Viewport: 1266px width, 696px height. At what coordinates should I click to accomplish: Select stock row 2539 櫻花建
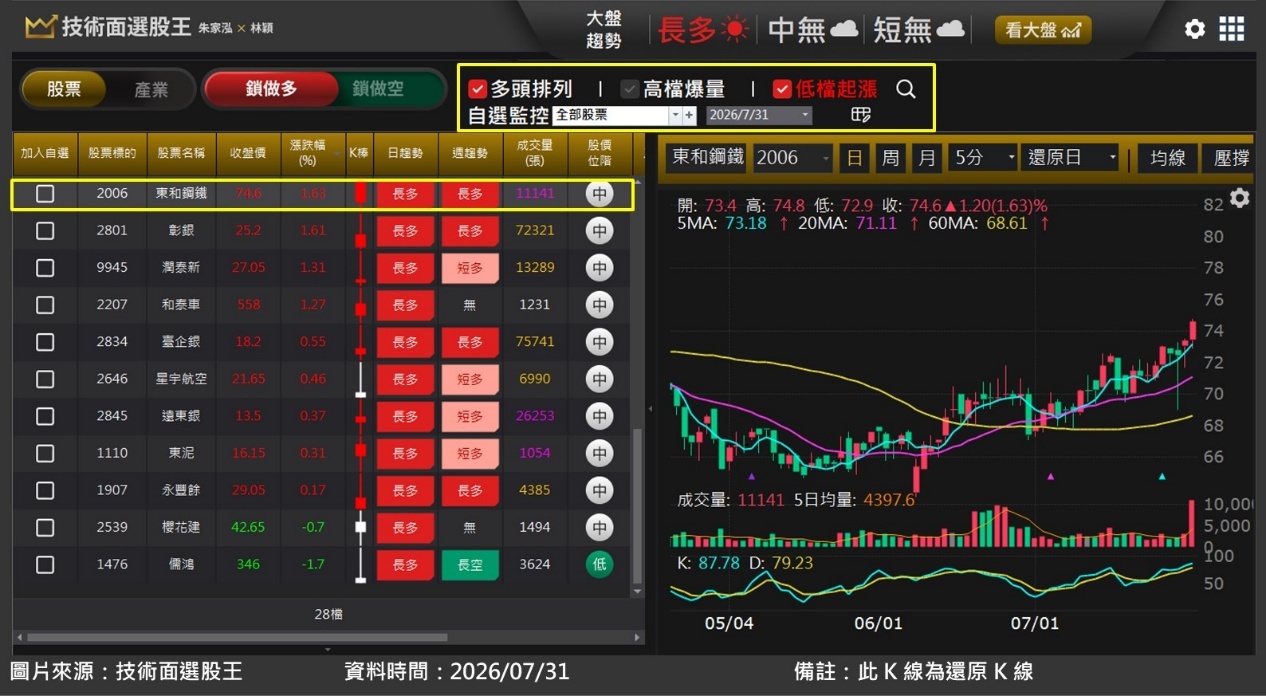click(322, 527)
